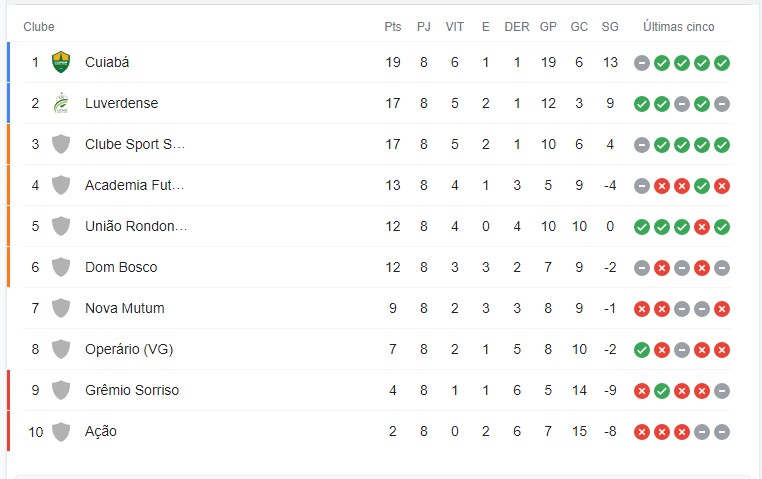Select the União Rondonópolis table row name
This screenshot has height=479, width=762.
click(x=136, y=226)
